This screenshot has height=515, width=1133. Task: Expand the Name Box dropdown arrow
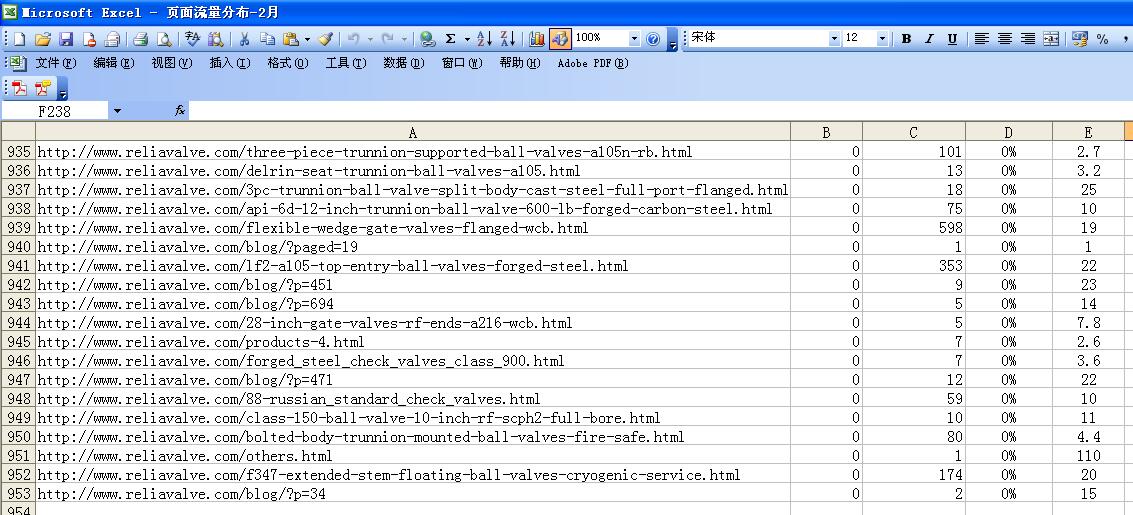click(x=117, y=111)
